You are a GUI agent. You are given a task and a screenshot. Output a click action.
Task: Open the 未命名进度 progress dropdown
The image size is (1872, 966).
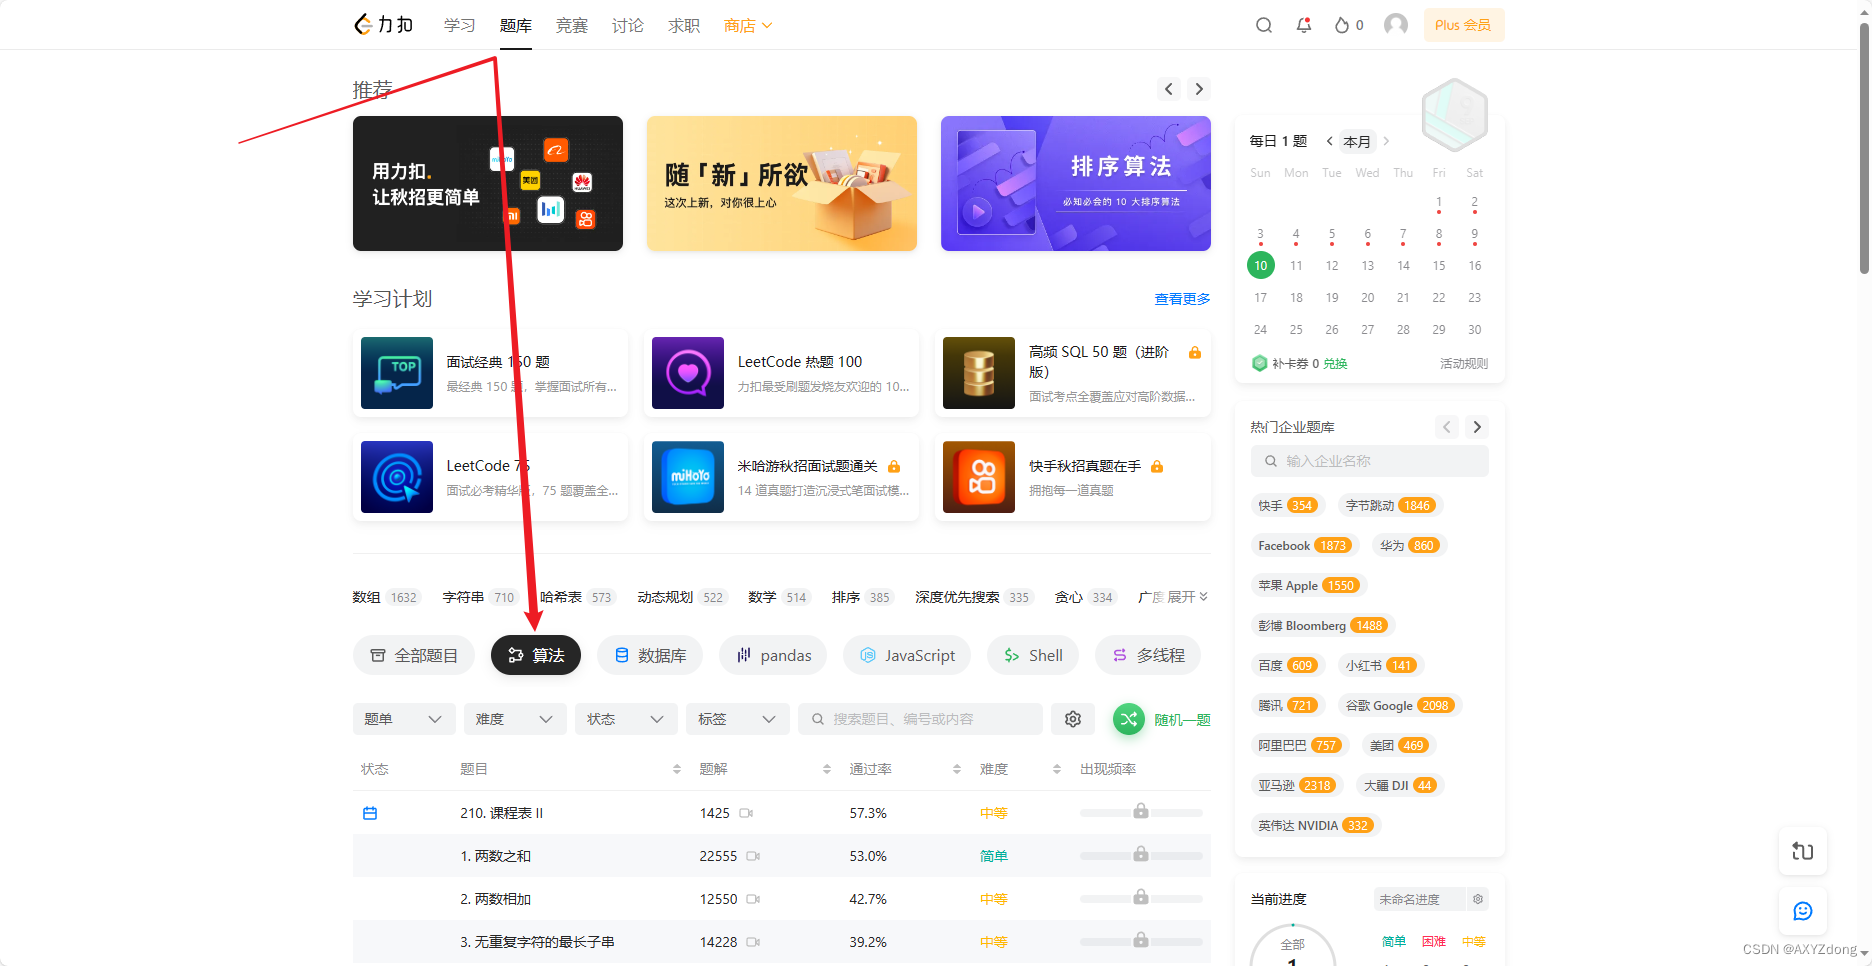(x=1418, y=899)
